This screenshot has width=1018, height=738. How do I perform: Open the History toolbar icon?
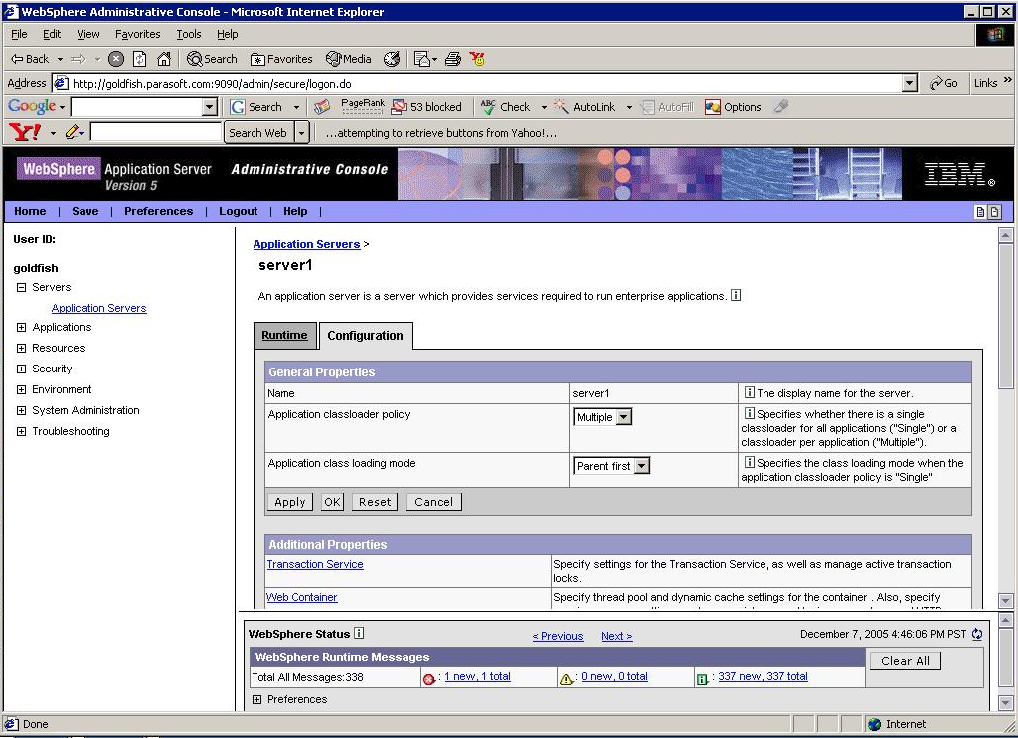(x=391, y=59)
